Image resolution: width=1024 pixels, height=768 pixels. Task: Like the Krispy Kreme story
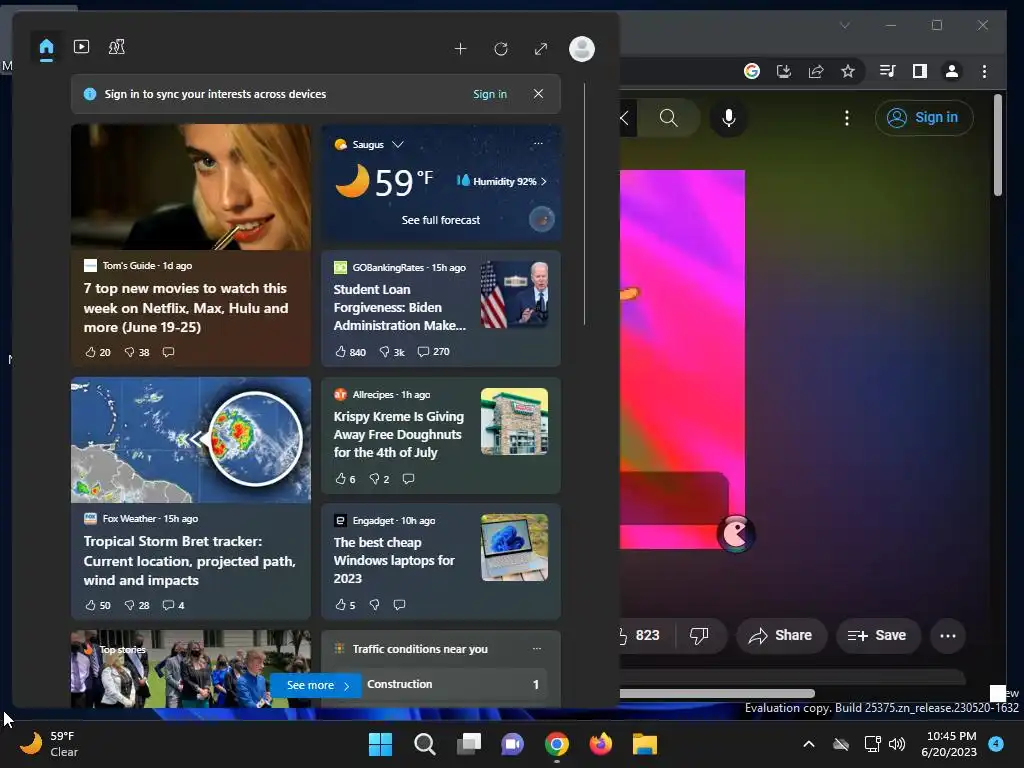345,479
